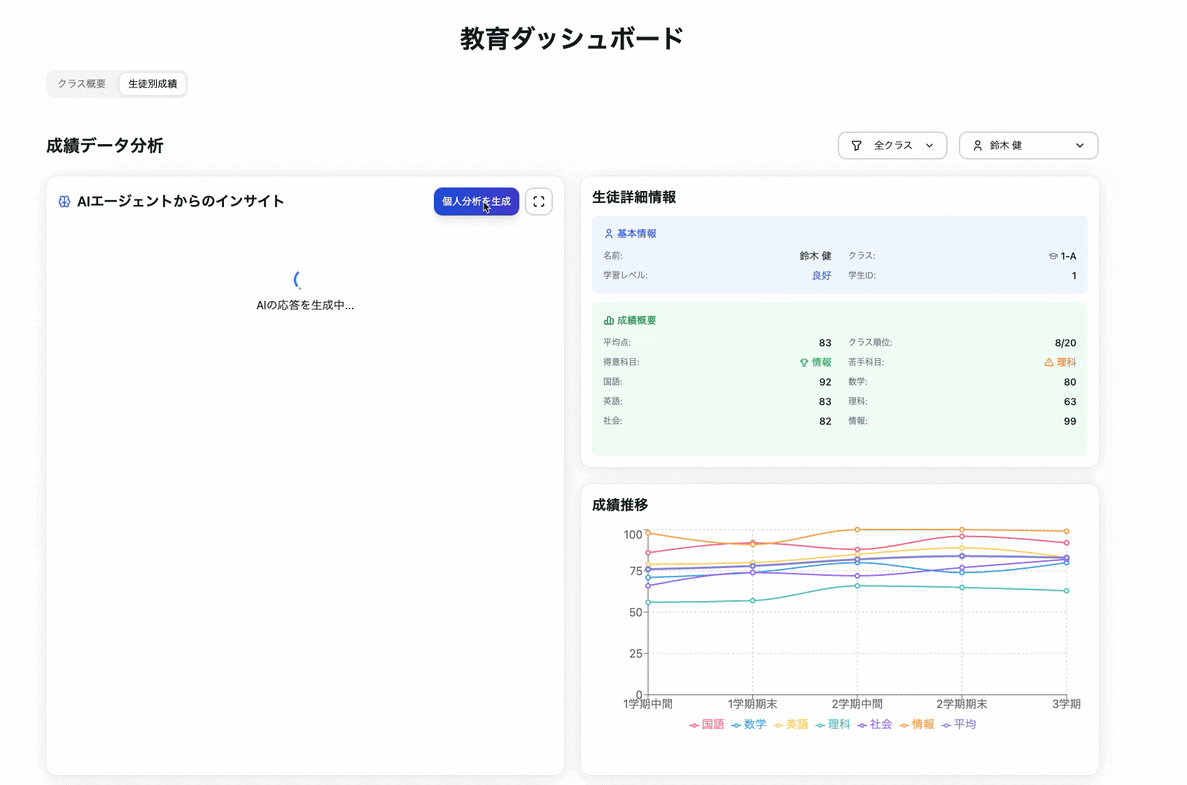1187x785 pixels.
Task: Toggle 平均 series in chart legend
Action: (958, 724)
